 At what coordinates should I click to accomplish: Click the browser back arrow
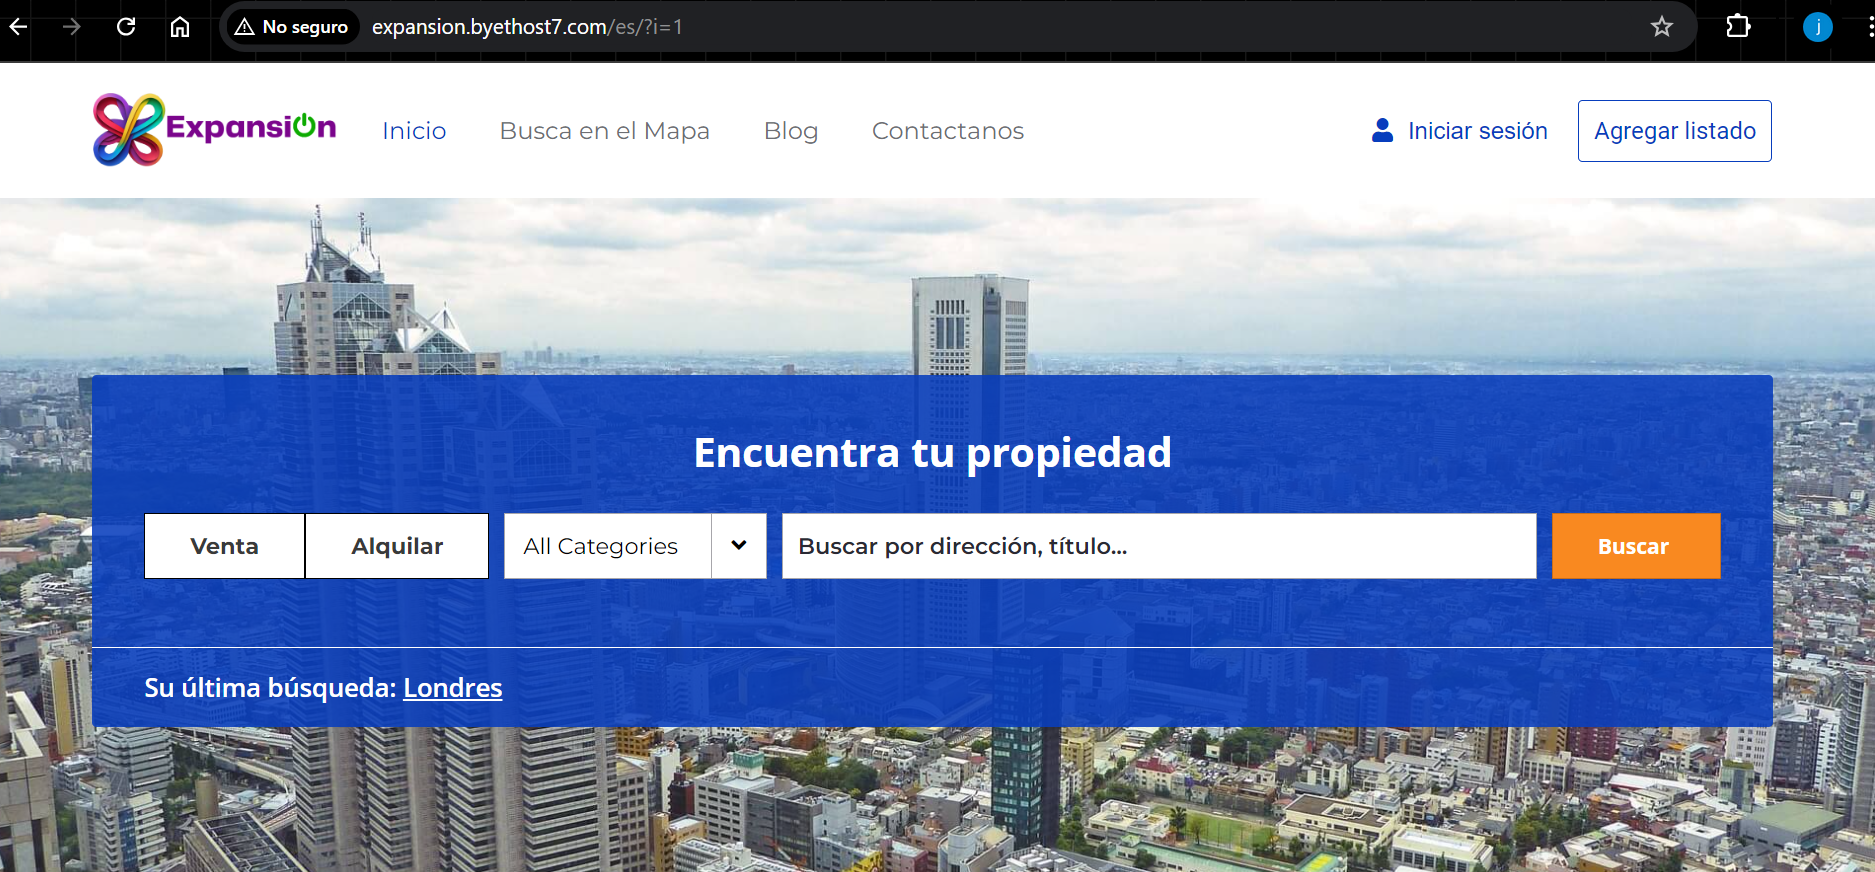click(x=18, y=27)
